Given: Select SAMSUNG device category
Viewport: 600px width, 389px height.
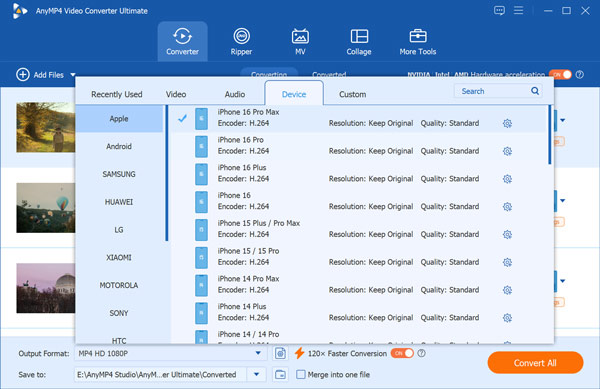Looking at the screenshot, I should point(119,174).
